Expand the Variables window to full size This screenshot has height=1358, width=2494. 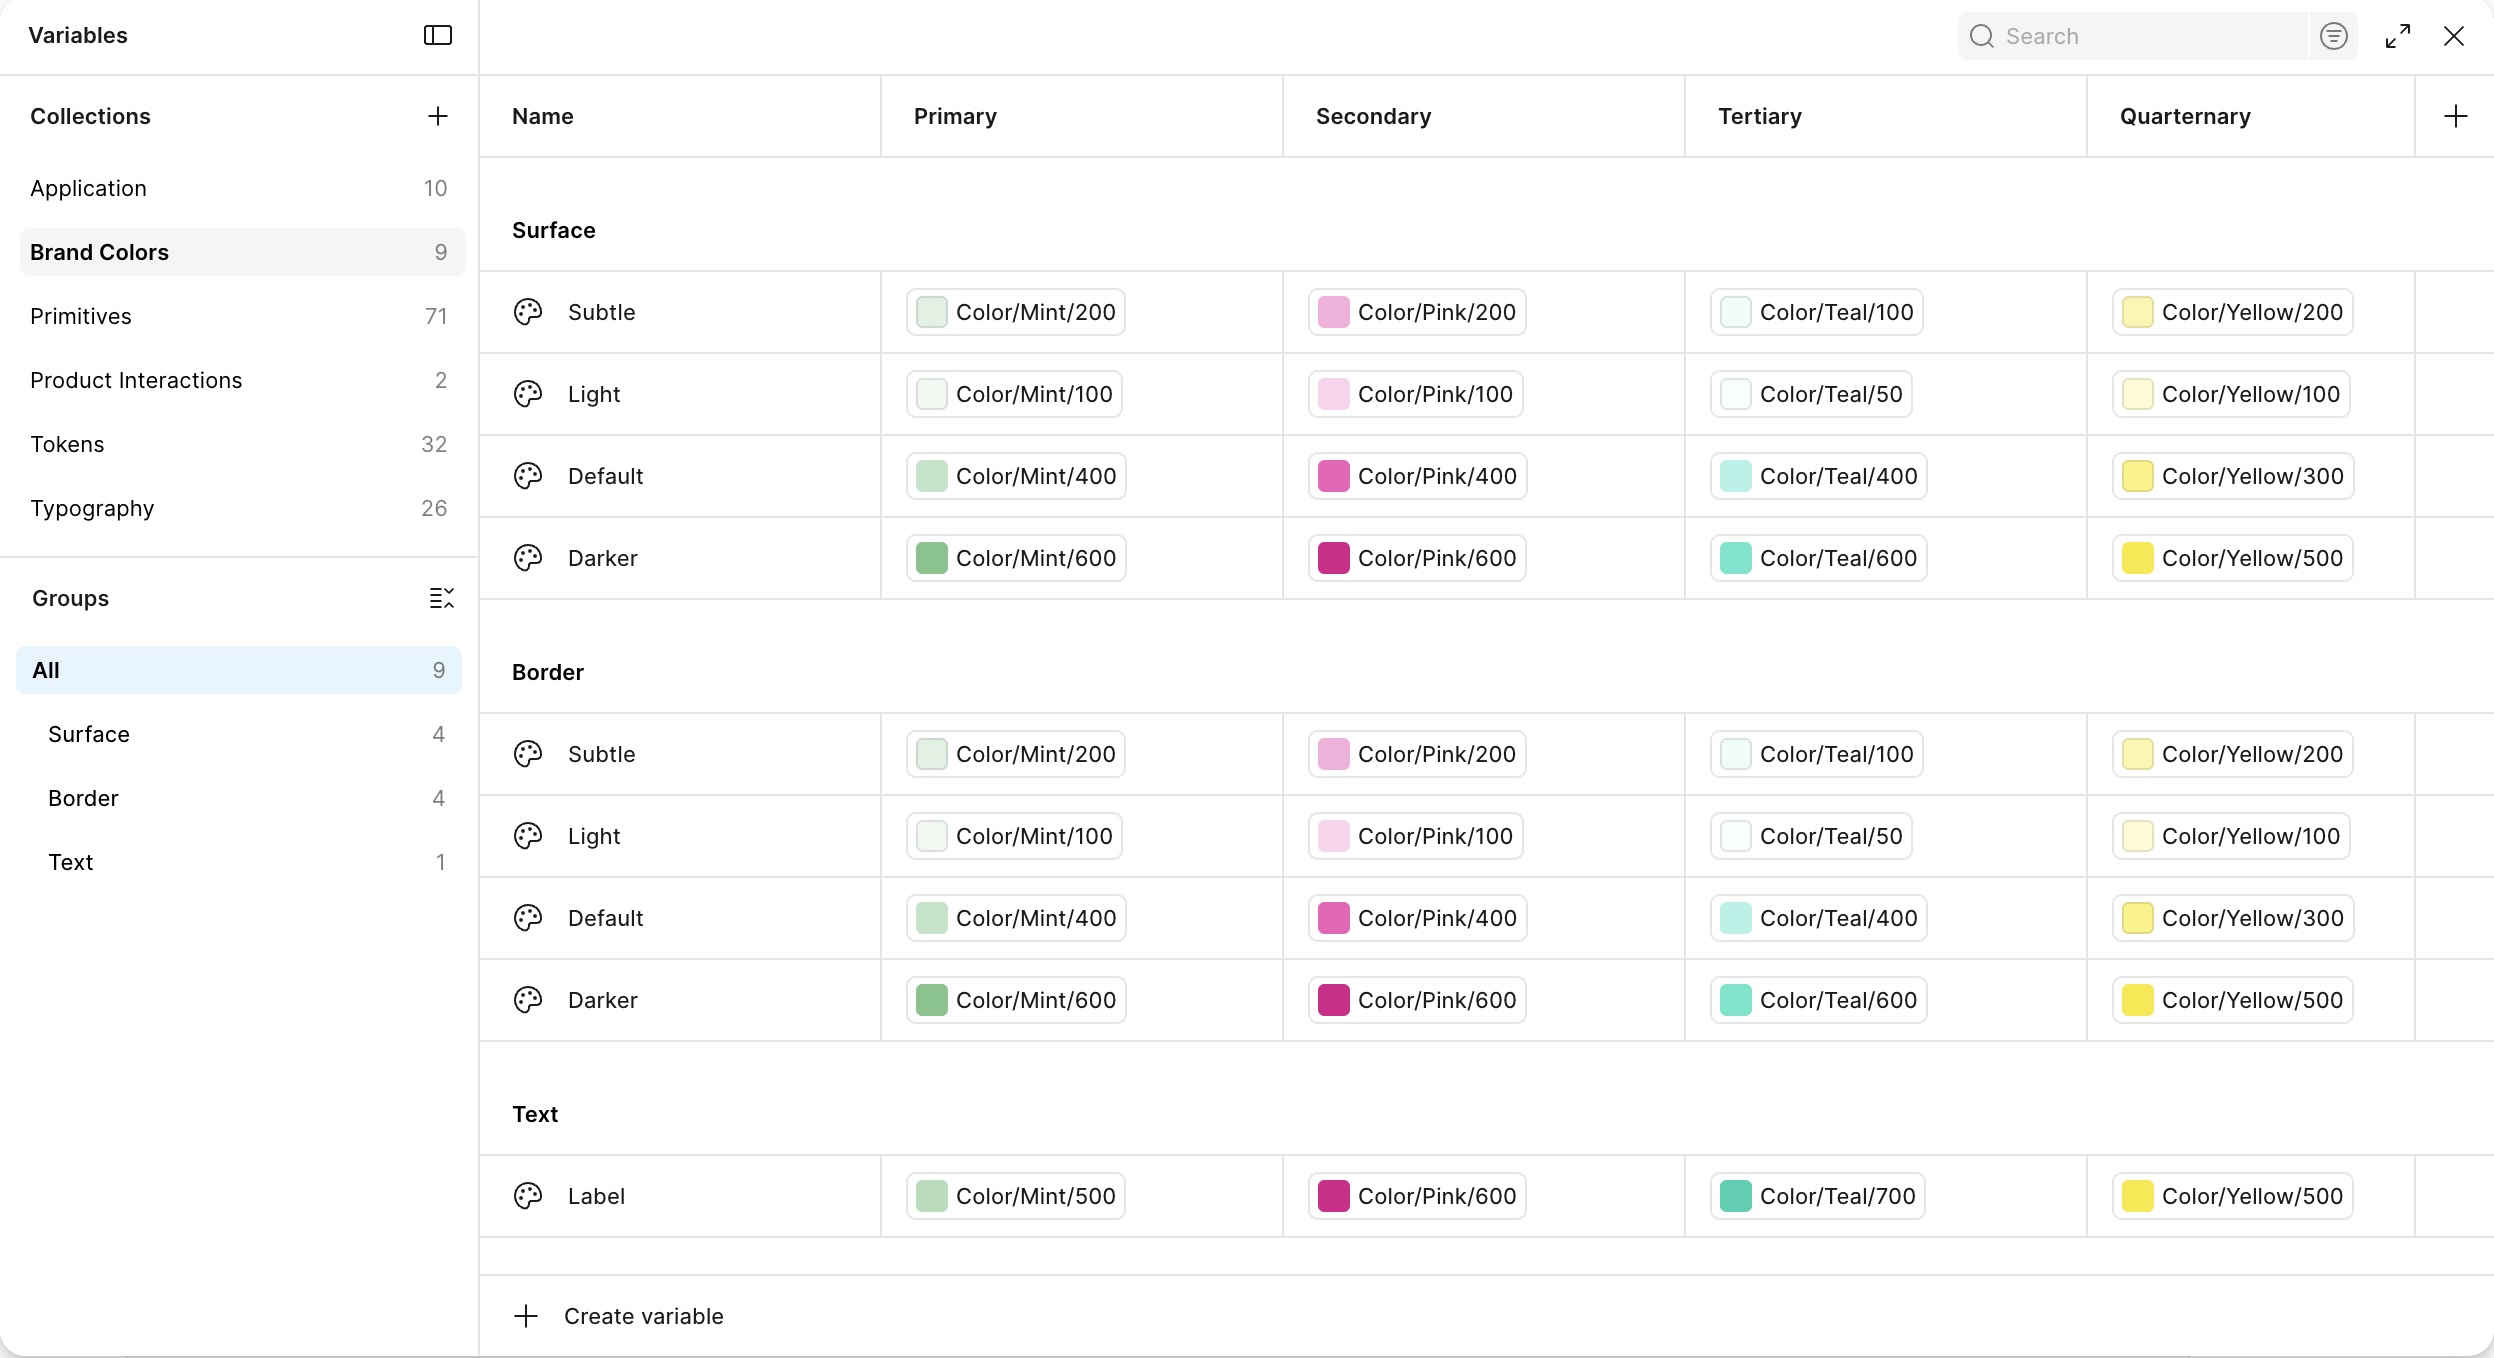pyautogui.click(x=2398, y=36)
